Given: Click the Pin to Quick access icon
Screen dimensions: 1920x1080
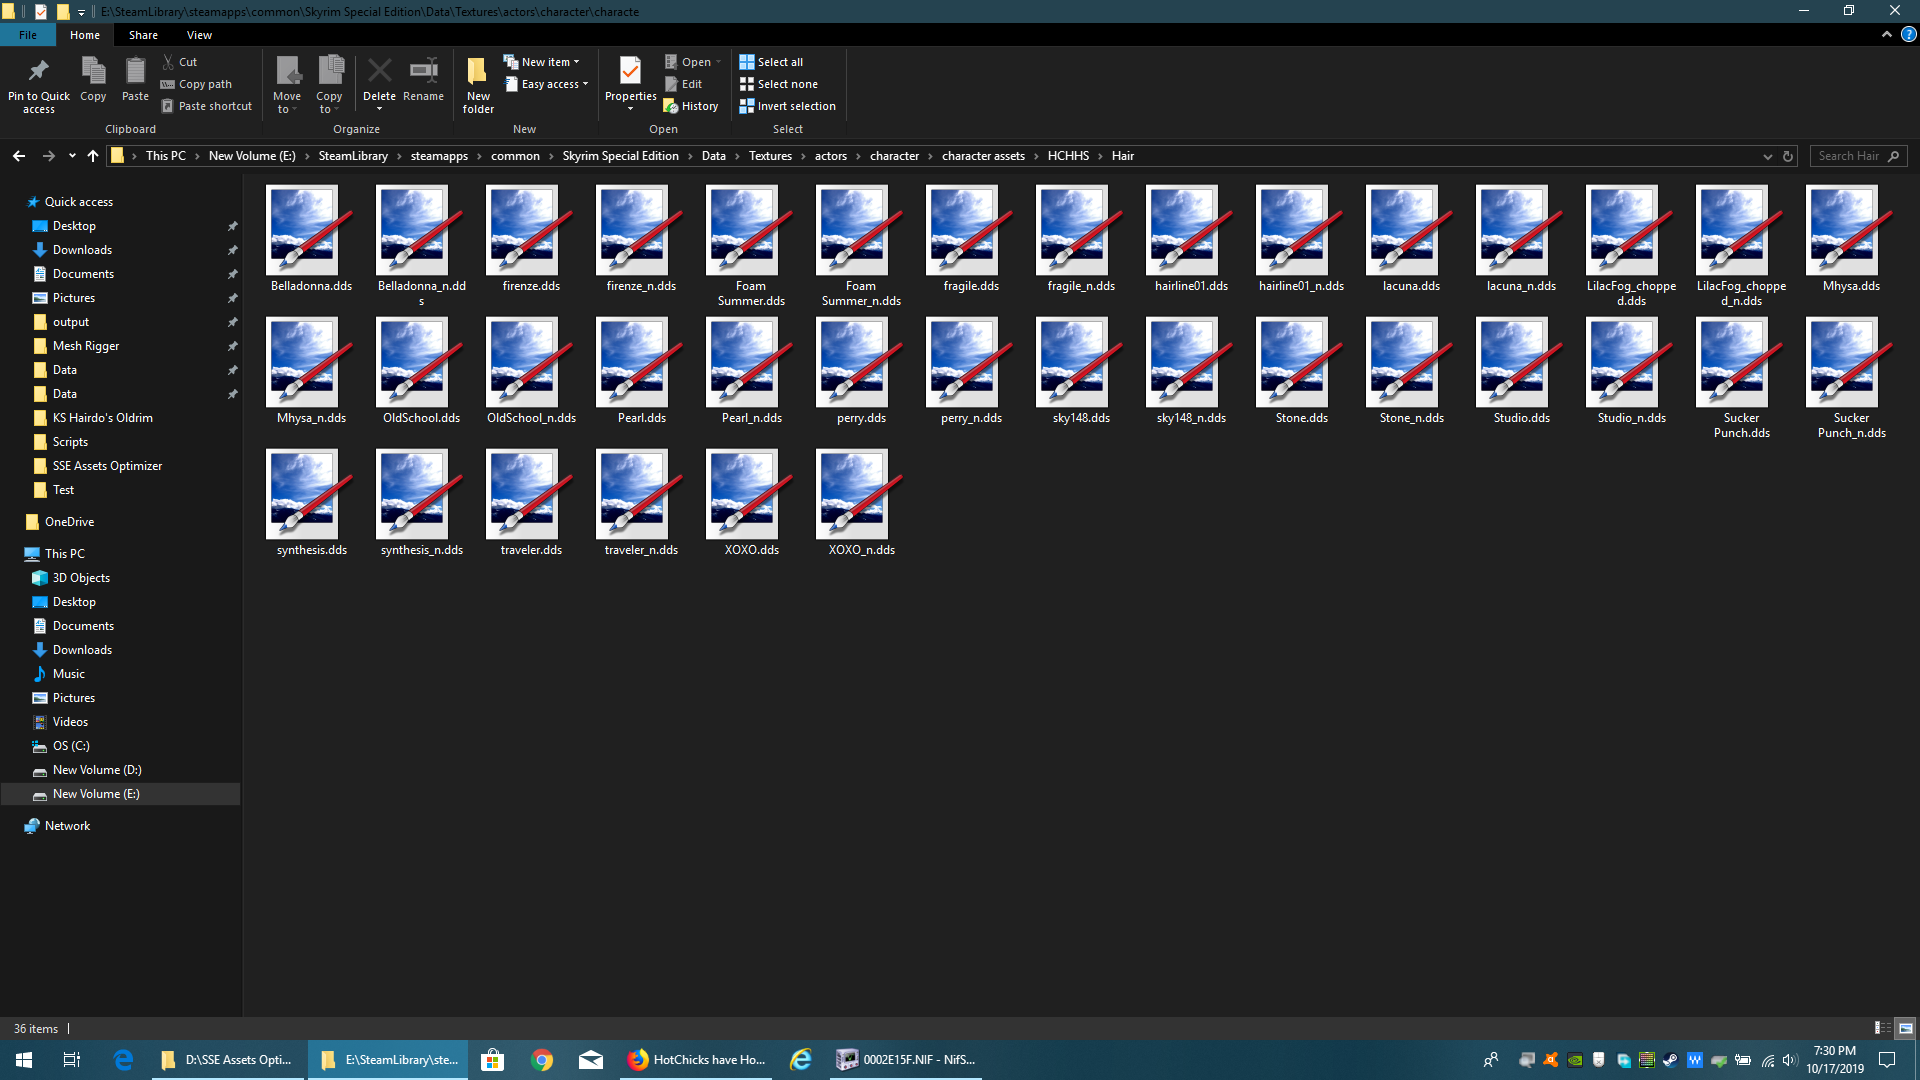Looking at the screenshot, I should 39,84.
